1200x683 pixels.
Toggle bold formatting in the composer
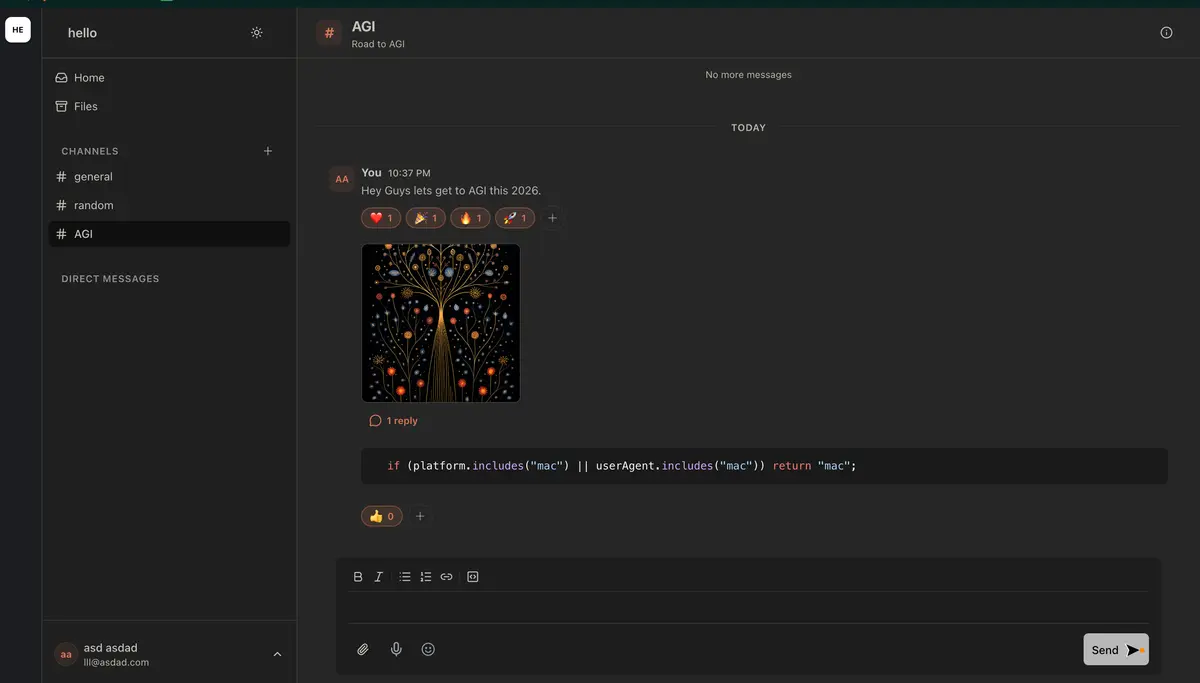coord(357,576)
